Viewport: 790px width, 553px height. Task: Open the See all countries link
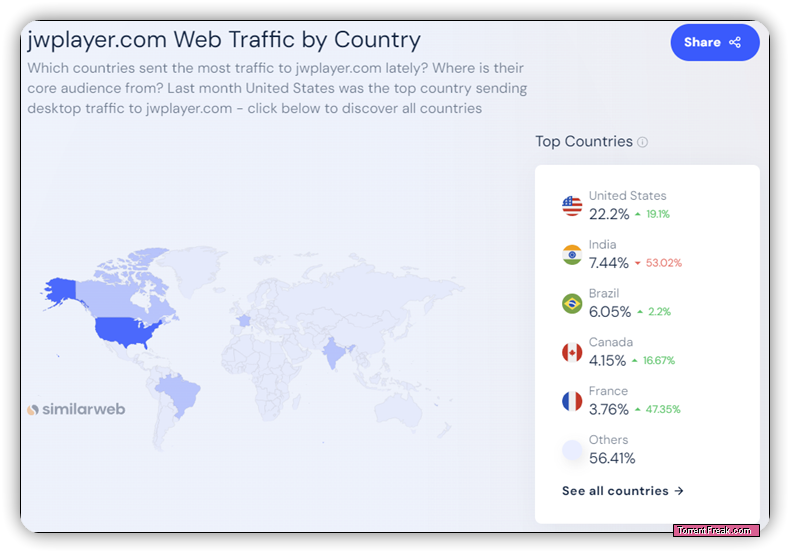pos(623,491)
